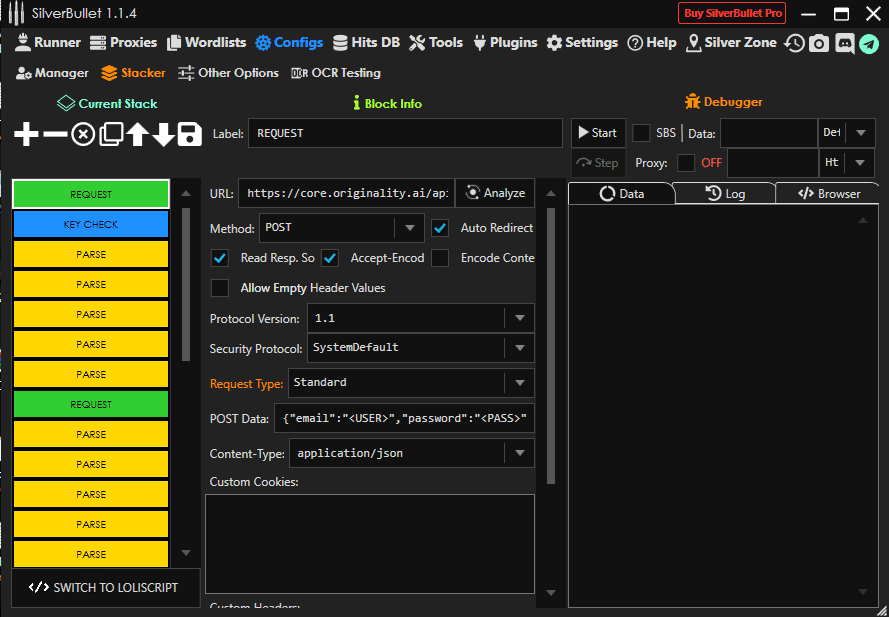Enable the Proxy checkbox next to OFF

pos(686,163)
